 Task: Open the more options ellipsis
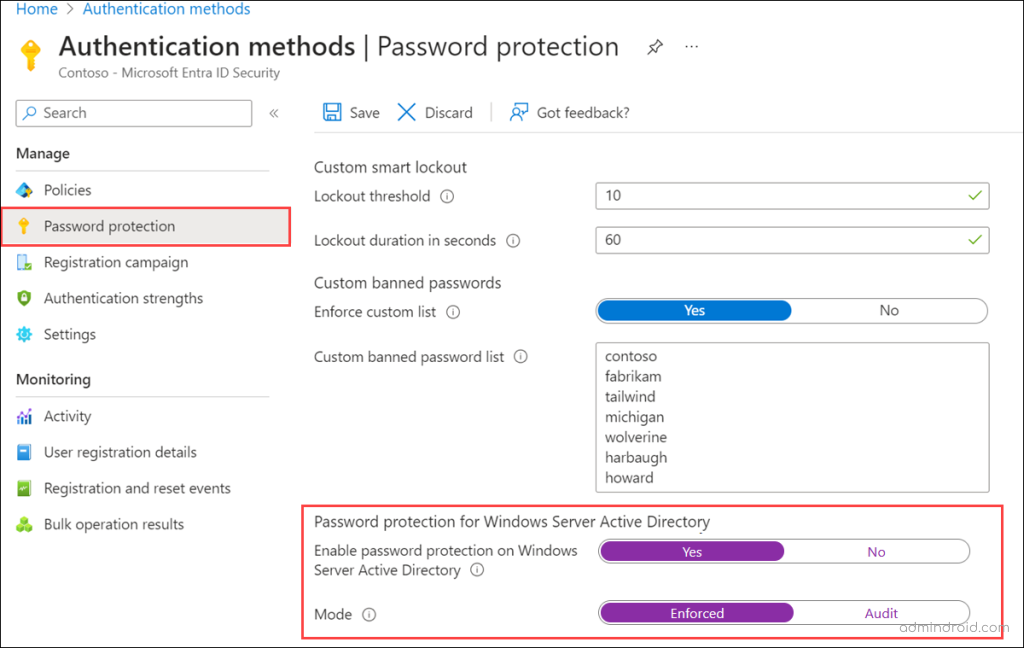click(x=692, y=47)
